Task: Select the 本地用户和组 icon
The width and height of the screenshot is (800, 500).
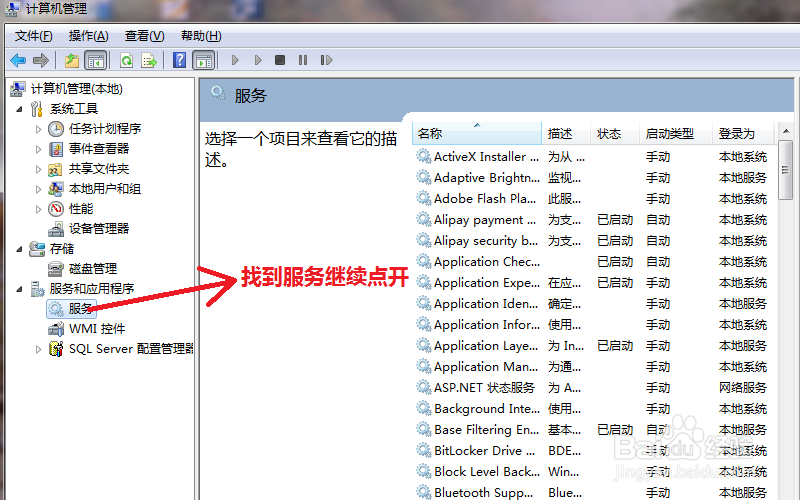Action: coord(56,189)
